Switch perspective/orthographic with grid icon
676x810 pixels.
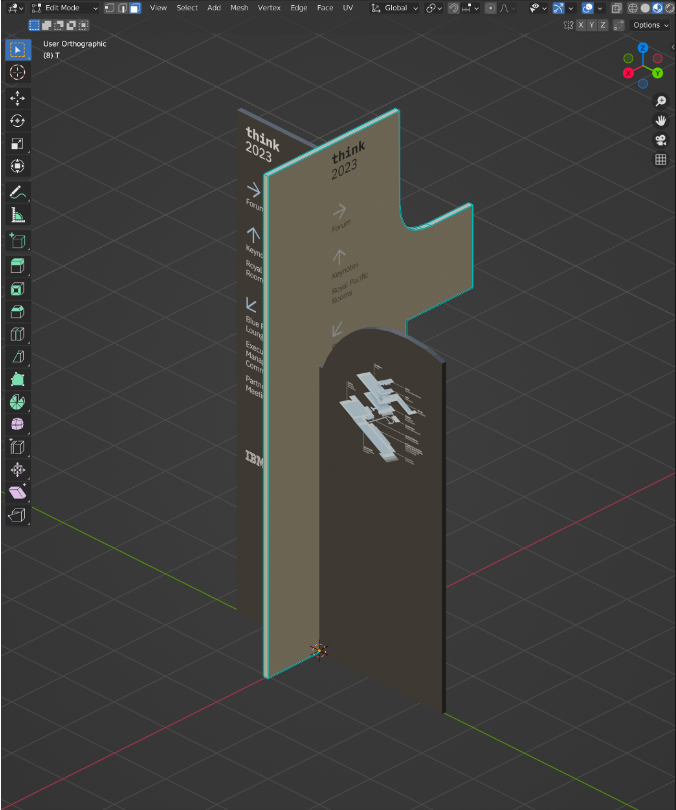tap(661, 160)
